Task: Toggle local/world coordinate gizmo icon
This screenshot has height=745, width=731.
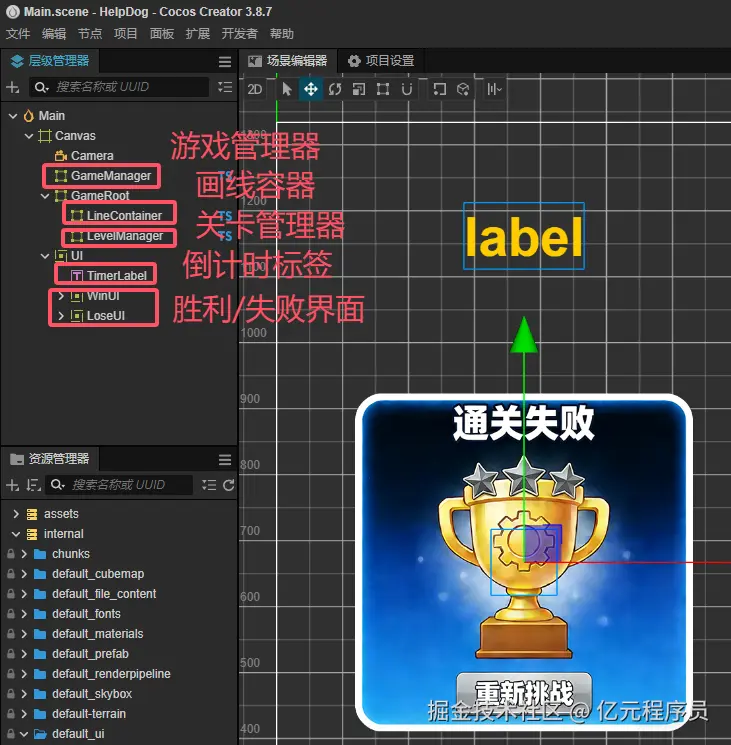Action: point(439,89)
